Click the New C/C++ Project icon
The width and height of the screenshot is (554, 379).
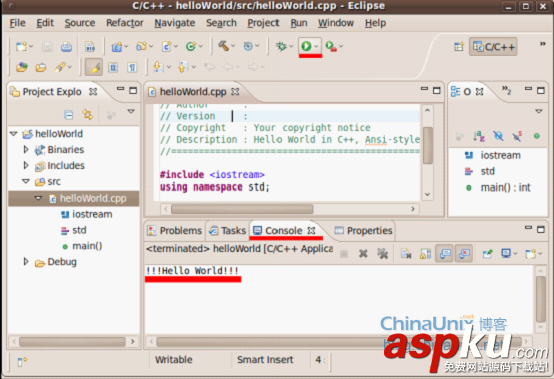(x=117, y=46)
